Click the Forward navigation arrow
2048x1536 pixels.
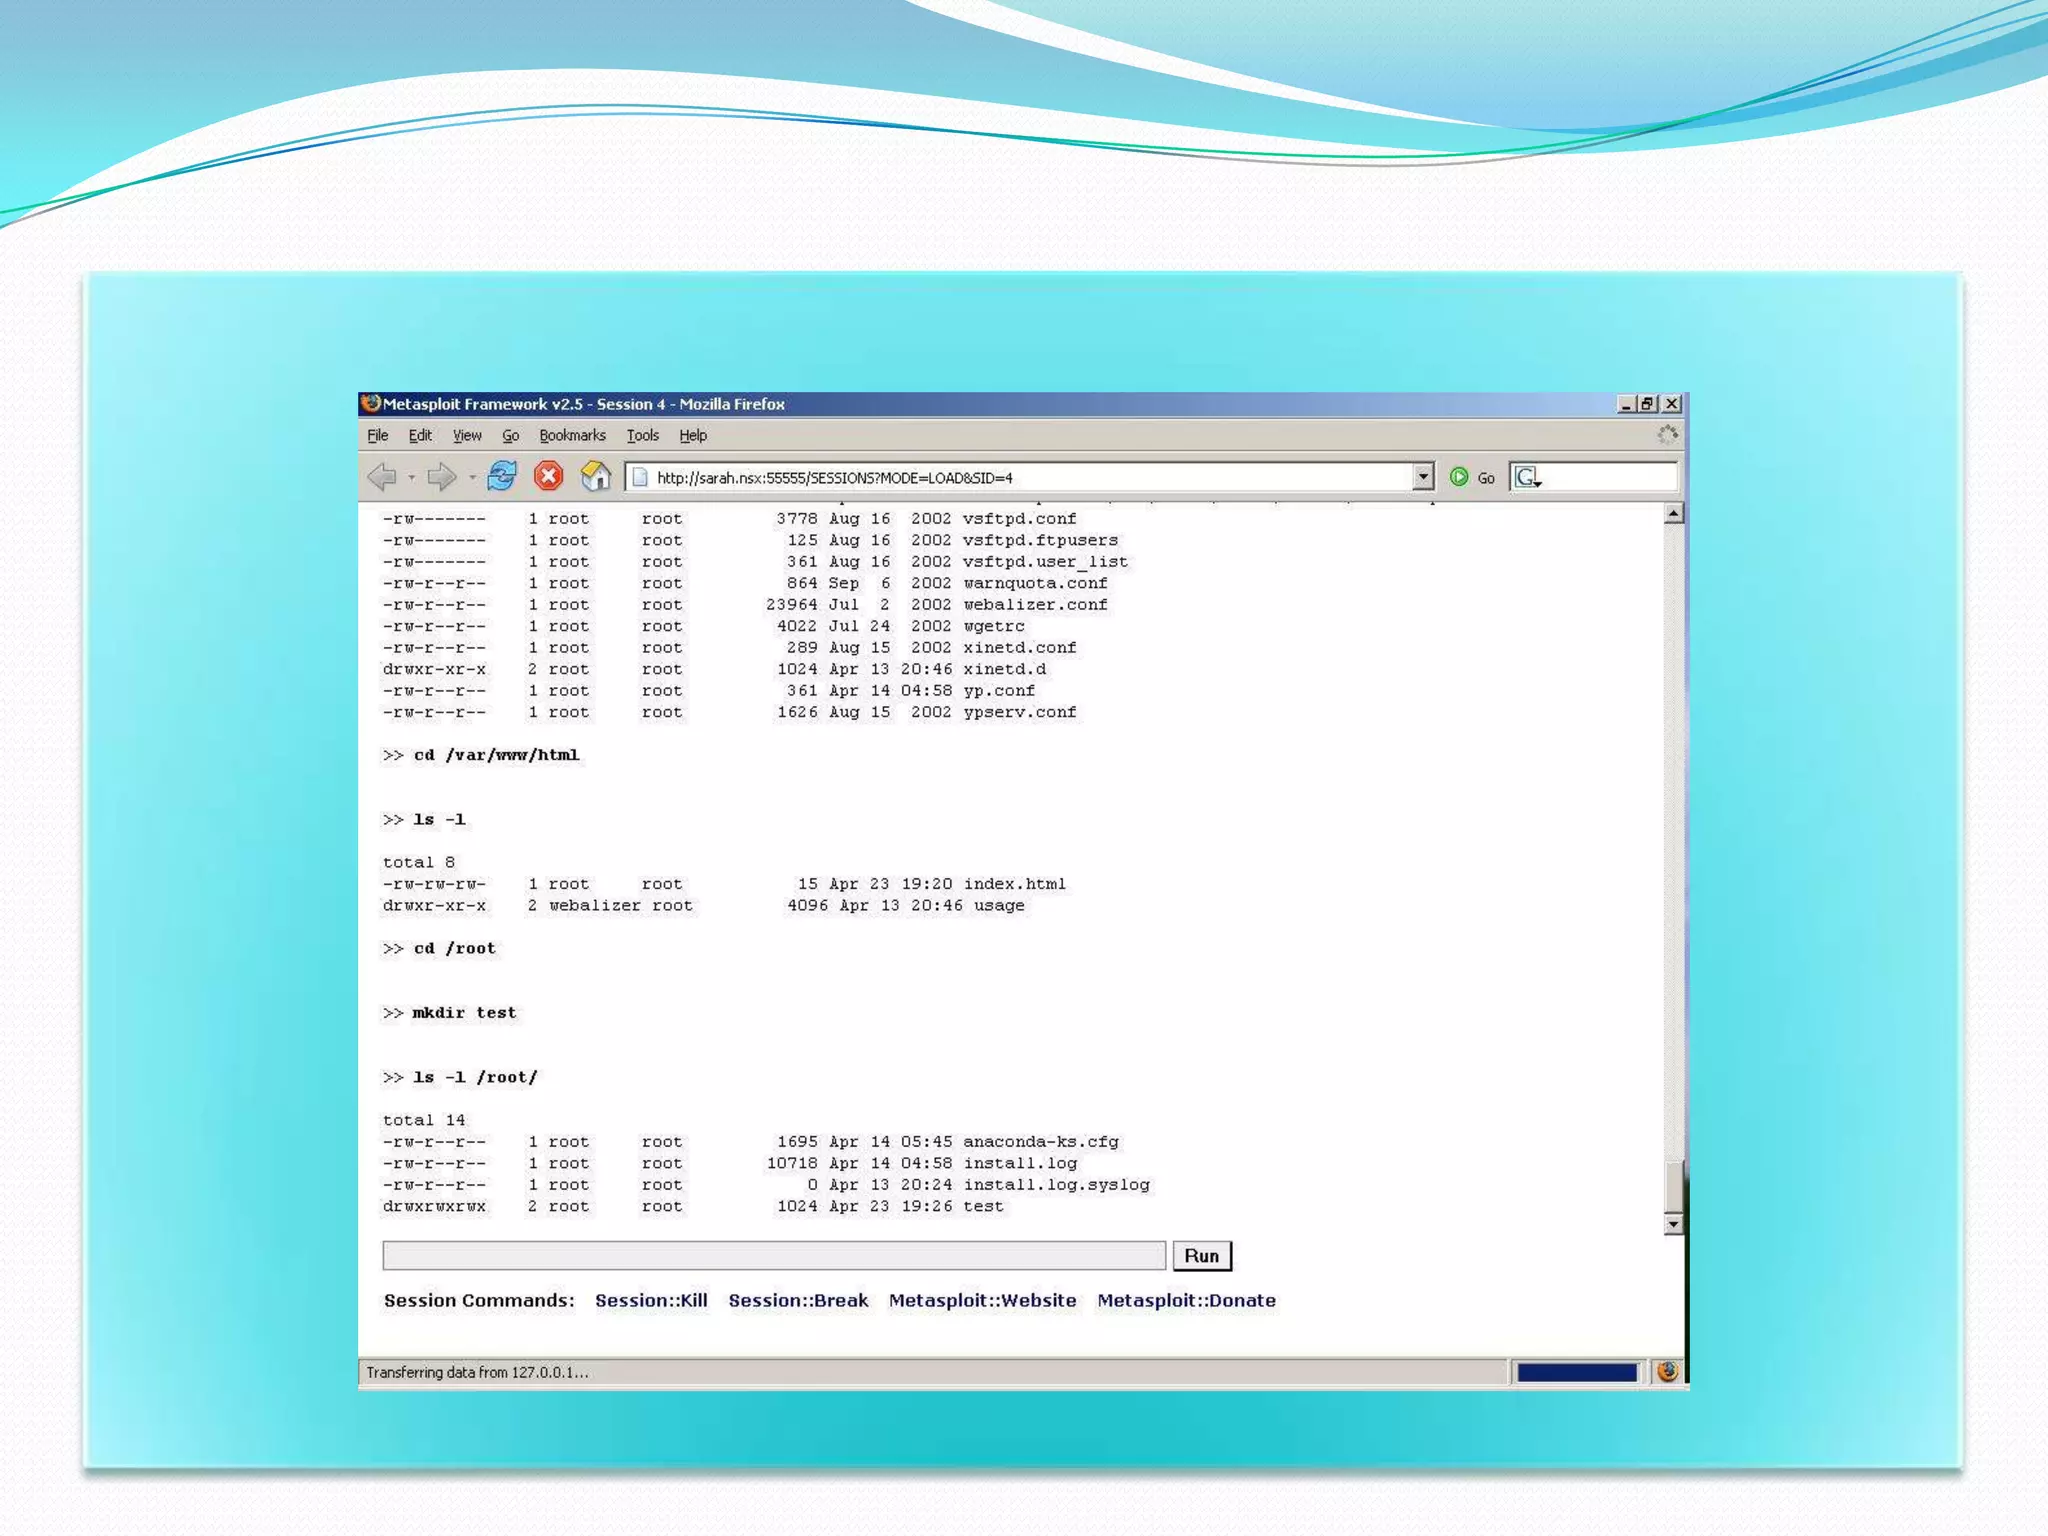pyautogui.click(x=441, y=477)
